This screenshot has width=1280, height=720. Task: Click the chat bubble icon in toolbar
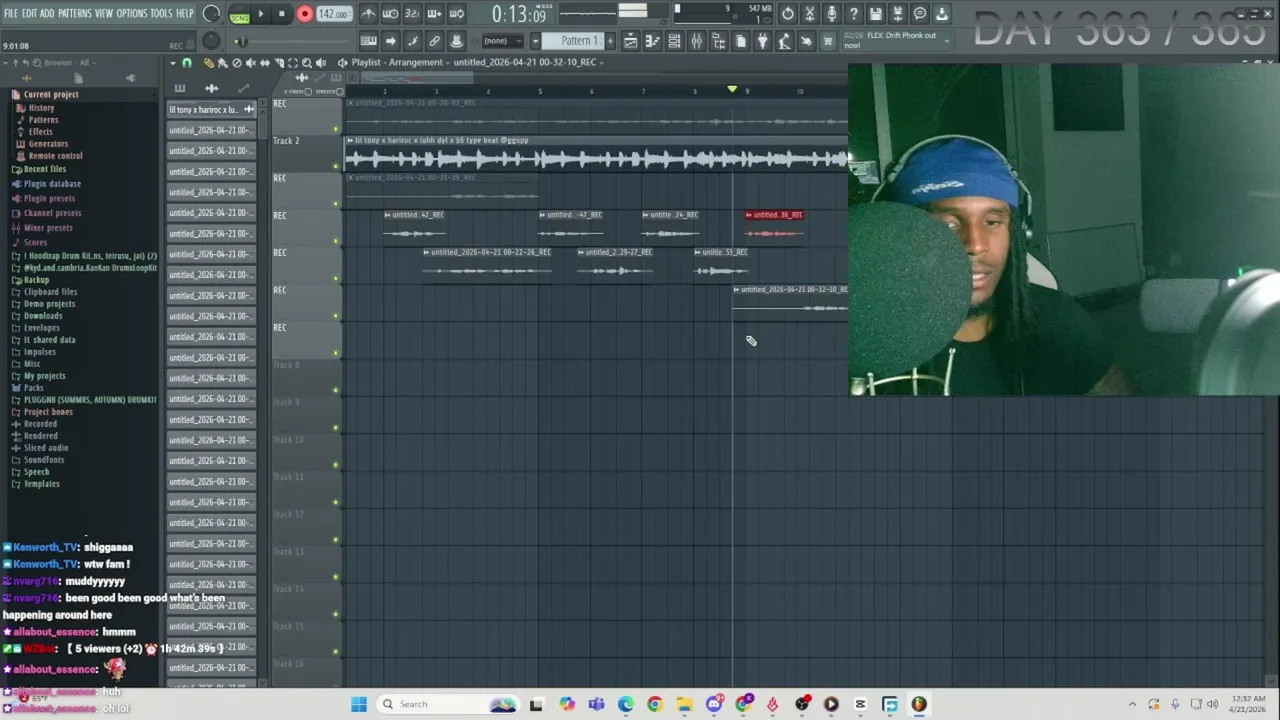(x=920, y=14)
